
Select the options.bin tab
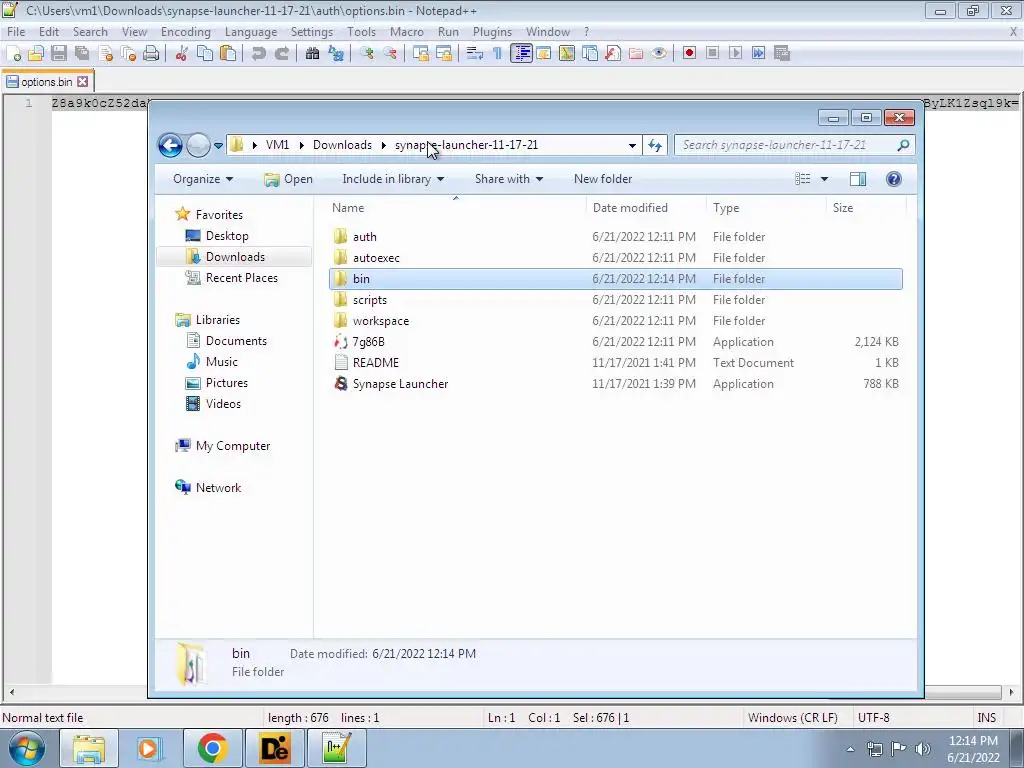click(46, 82)
